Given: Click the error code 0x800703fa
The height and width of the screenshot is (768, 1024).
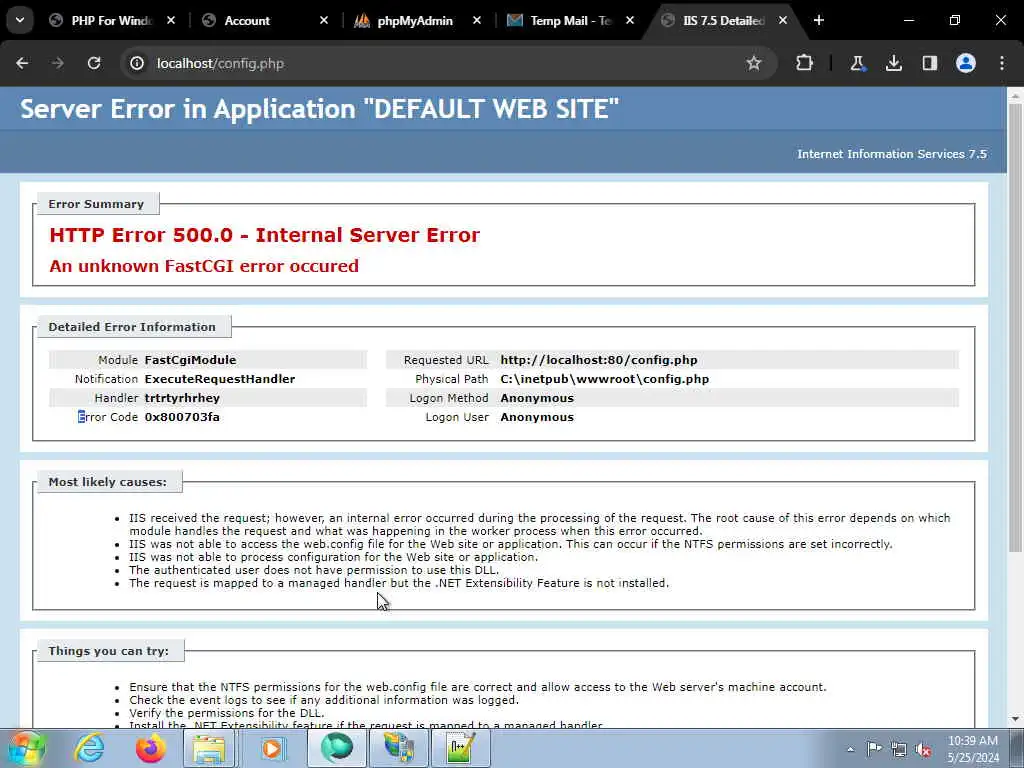Looking at the screenshot, I should [182, 417].
